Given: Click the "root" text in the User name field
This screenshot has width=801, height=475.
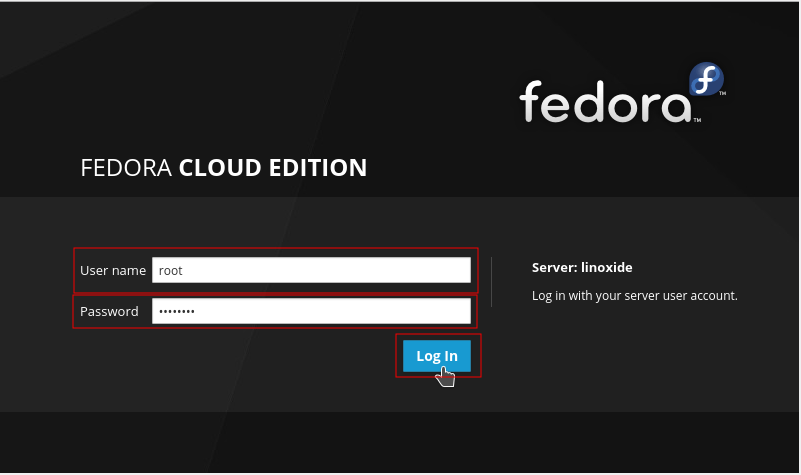Looking at the screenshot, I should pos(170,270).
